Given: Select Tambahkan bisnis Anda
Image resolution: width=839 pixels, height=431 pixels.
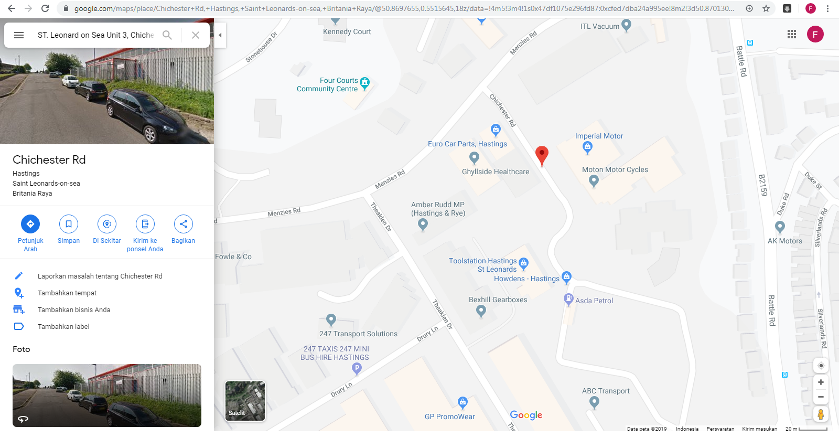Looking at the screenshot, I should pos(74,309).
